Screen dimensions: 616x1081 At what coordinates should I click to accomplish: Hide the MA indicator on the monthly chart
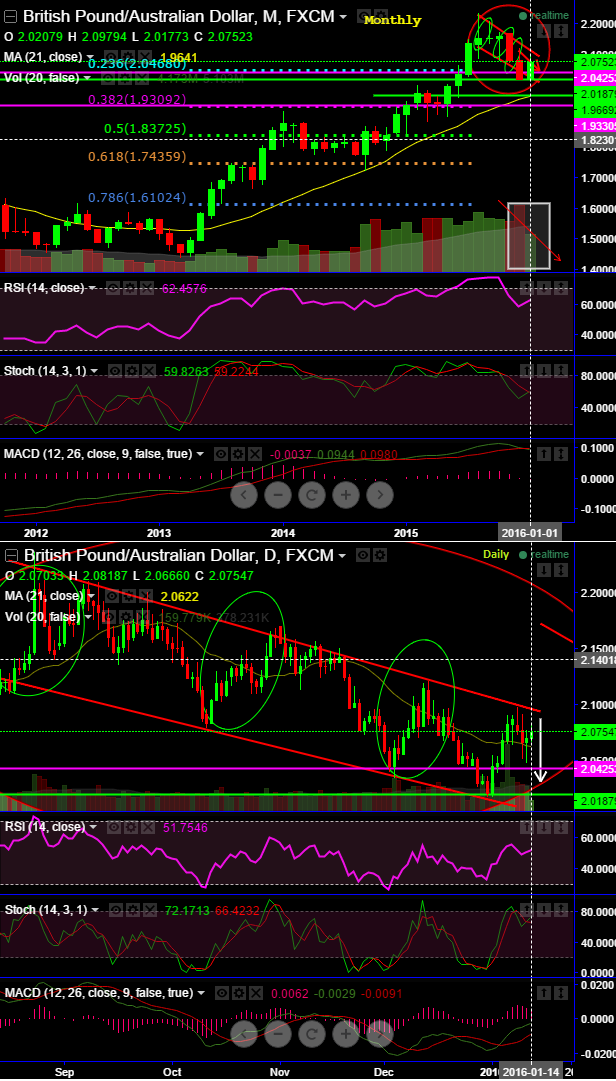(110, 57)
